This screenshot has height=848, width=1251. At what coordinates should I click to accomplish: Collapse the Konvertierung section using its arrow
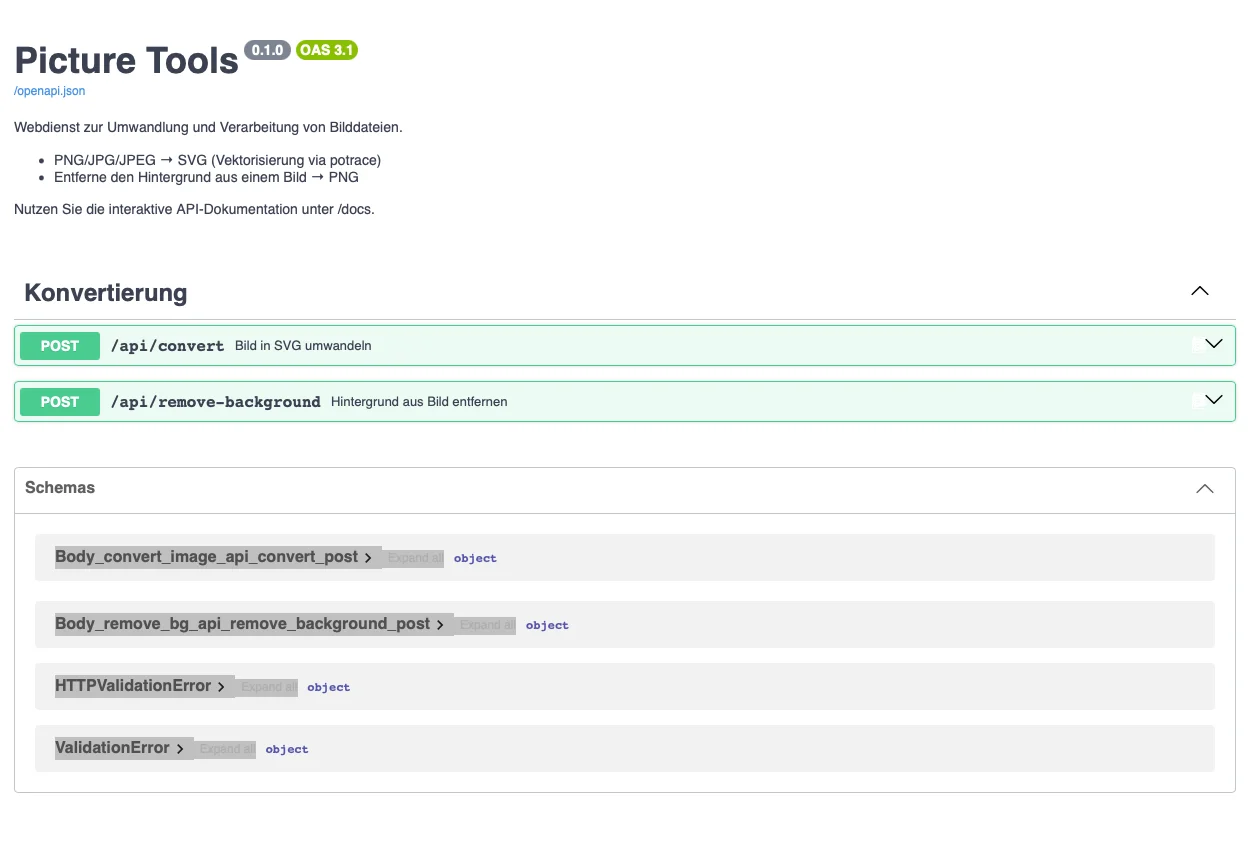click(x=1200, y=292)
